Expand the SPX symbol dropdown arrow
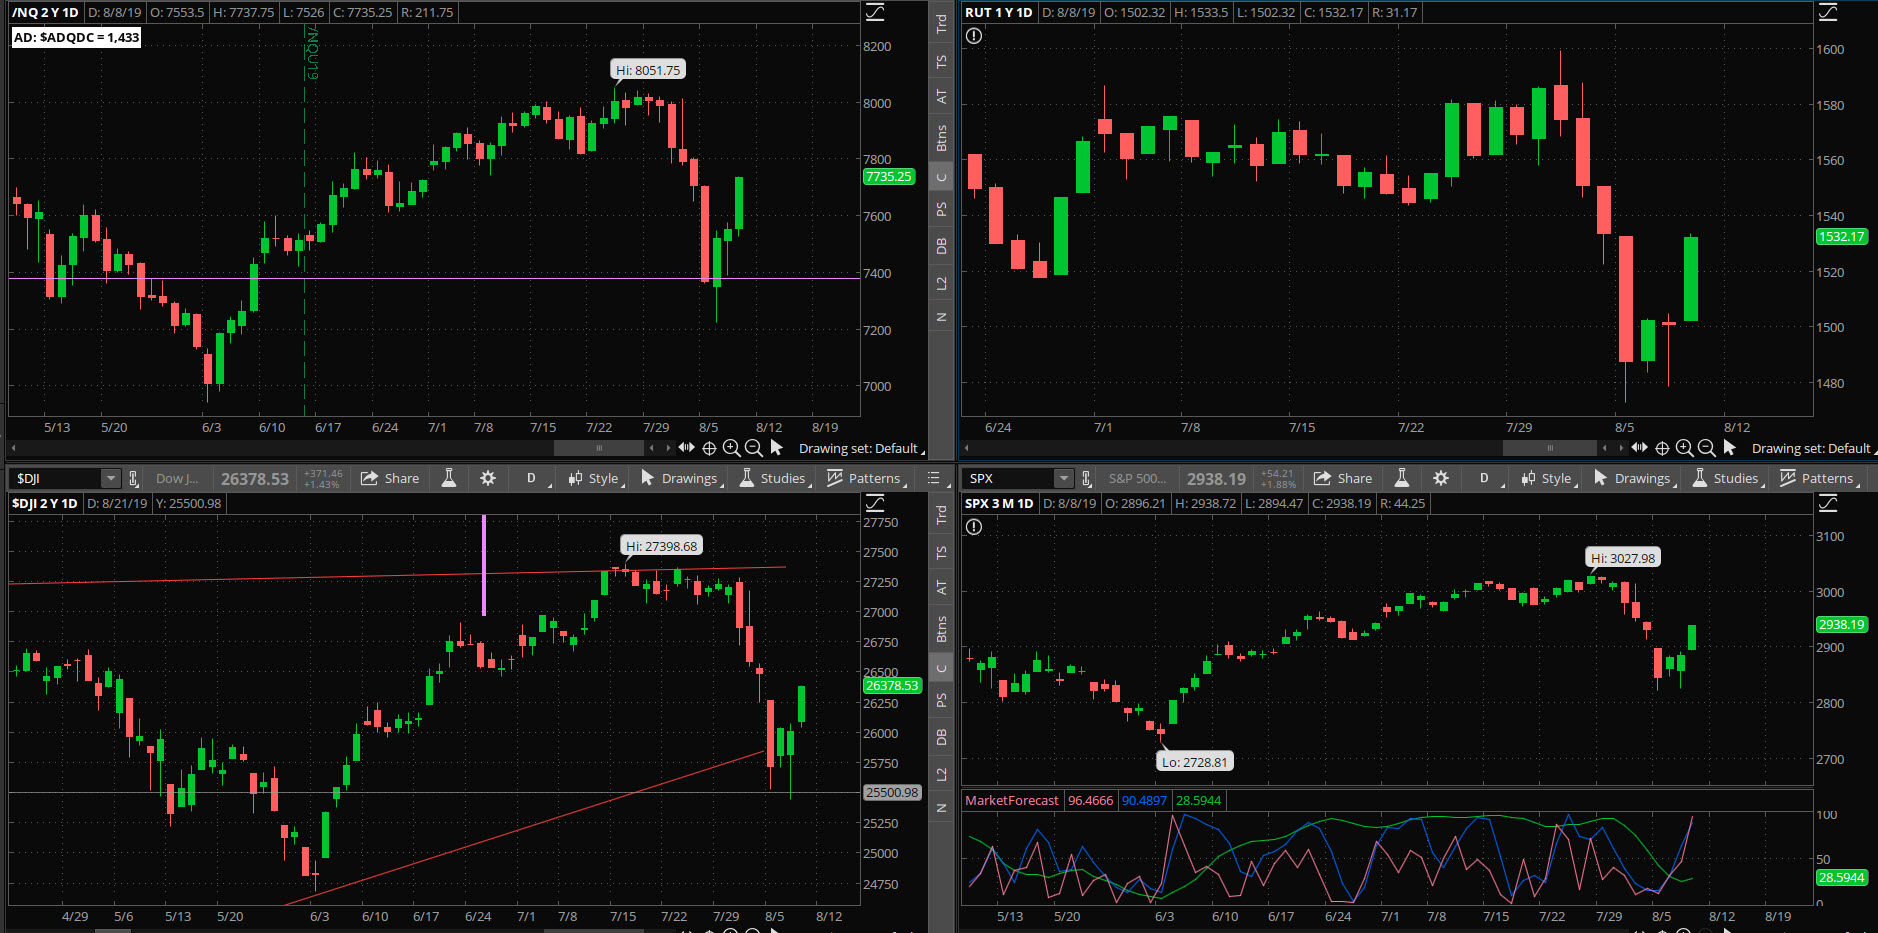This screenshot has height=933, width=1878. click(1064, 479)
